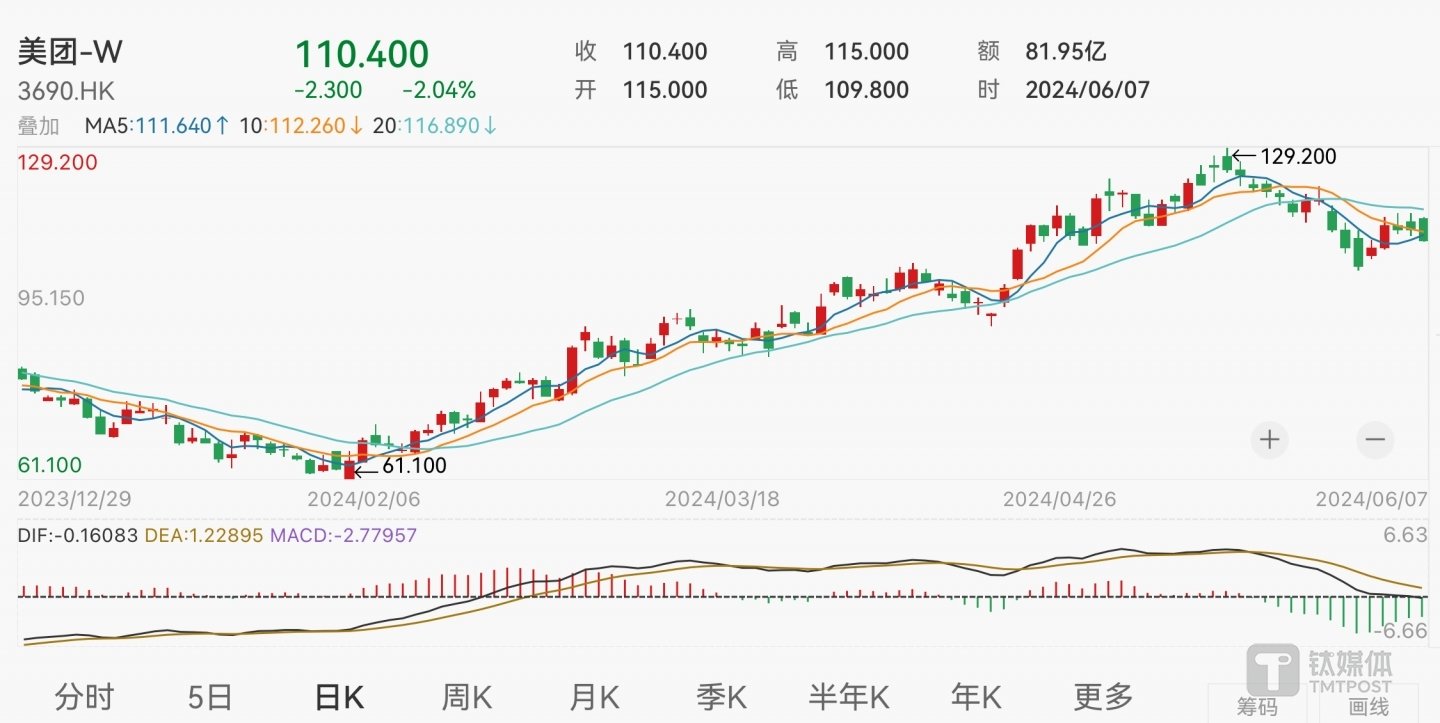Click the MACD lower scale value -6.66
This screenshot has height=723, width=1440.
(1400, 630)
